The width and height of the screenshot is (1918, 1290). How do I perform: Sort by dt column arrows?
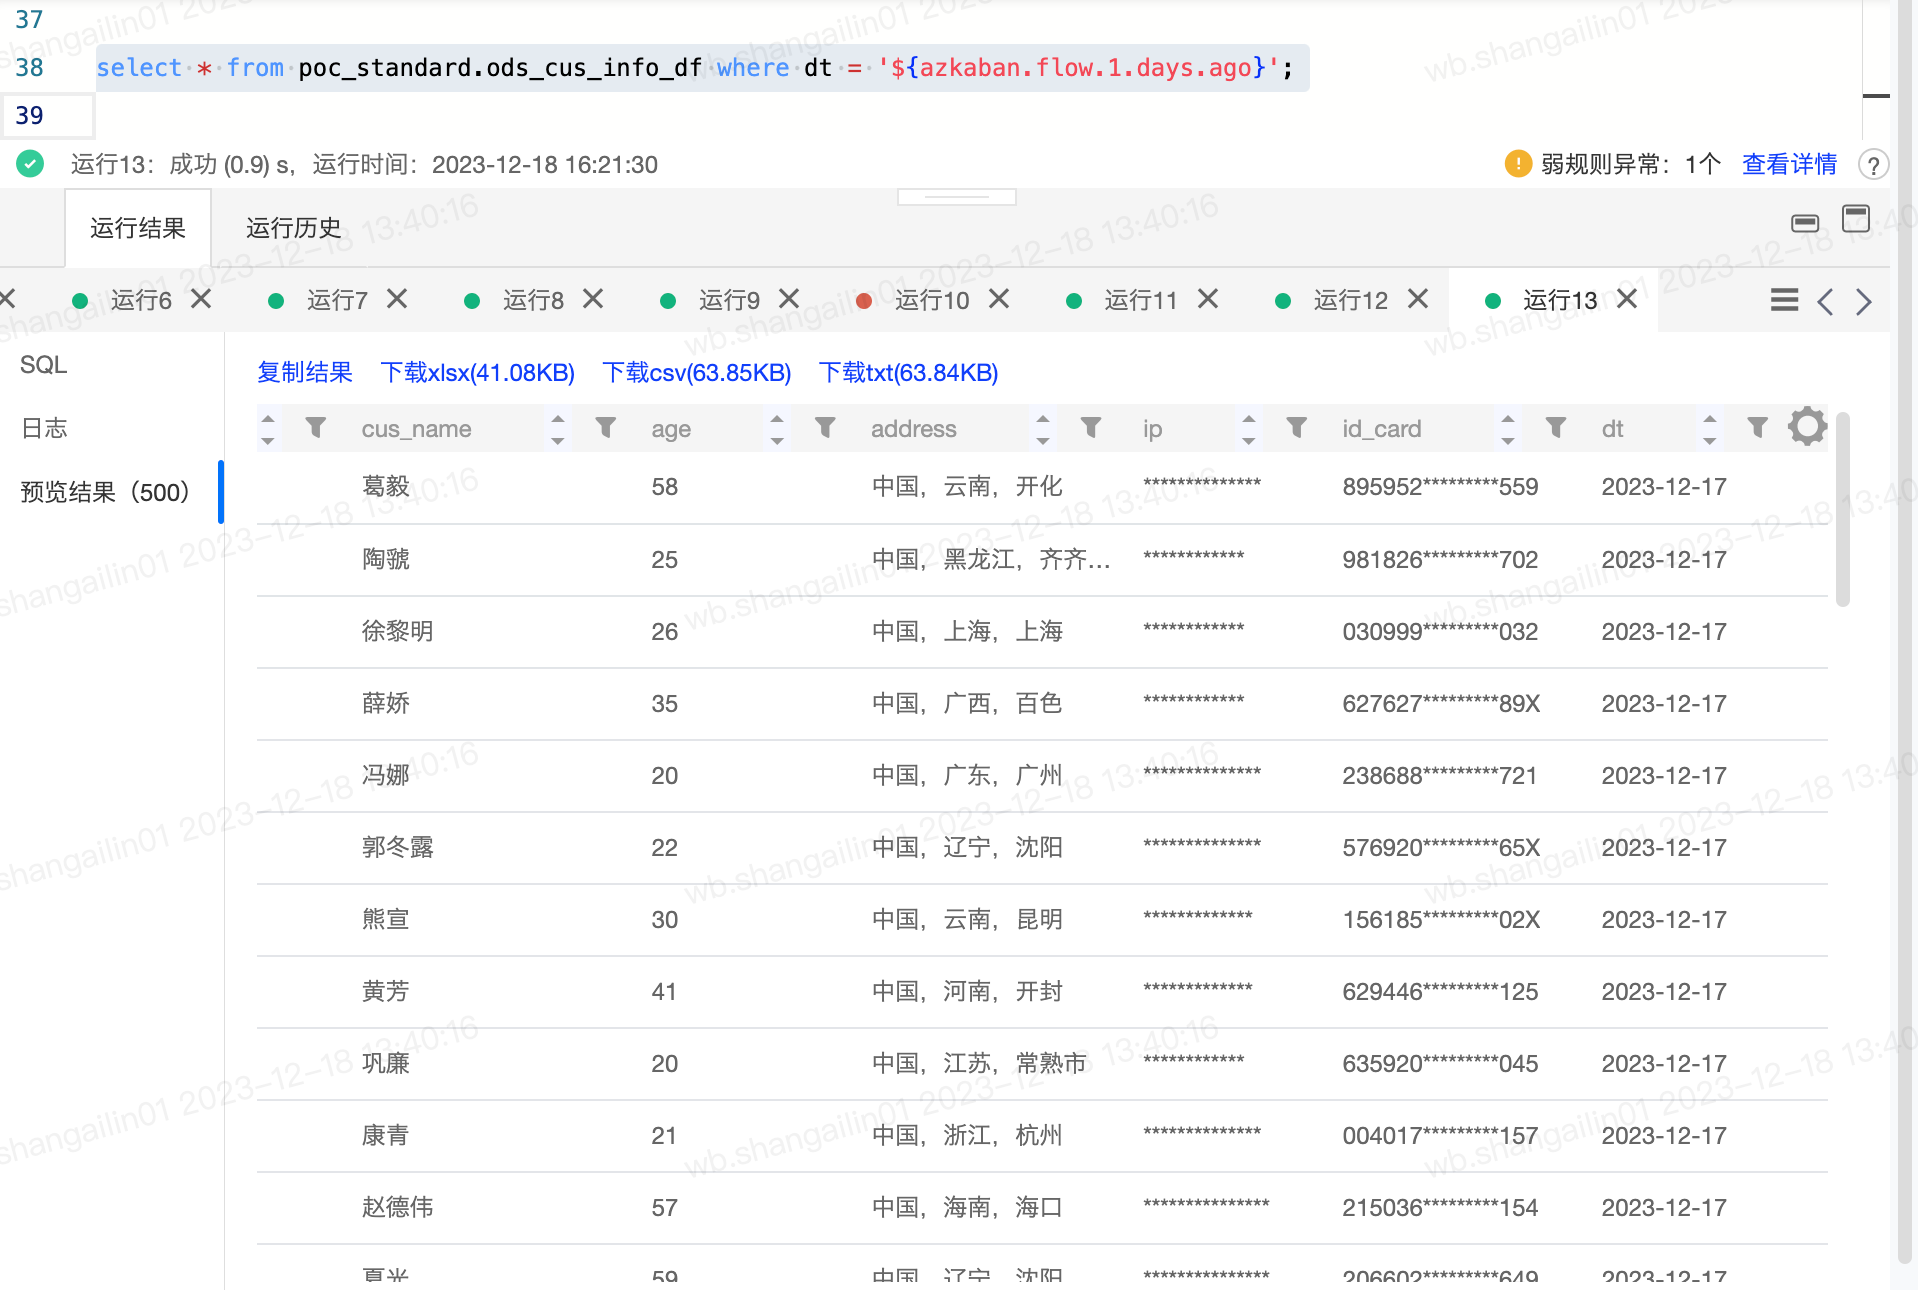pos(1710,429)
